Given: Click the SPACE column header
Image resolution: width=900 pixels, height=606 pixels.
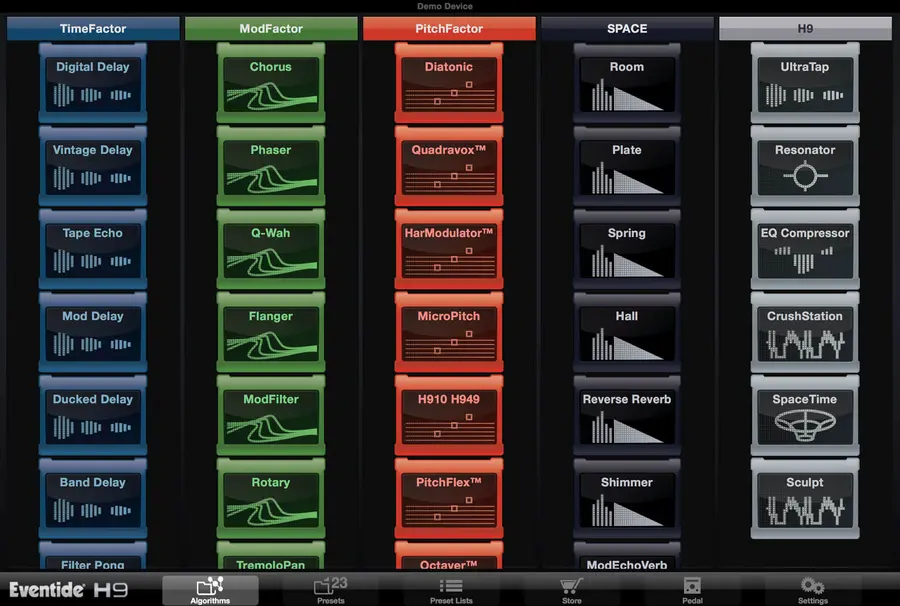Looking at the screenshot, I should (627, 29).
